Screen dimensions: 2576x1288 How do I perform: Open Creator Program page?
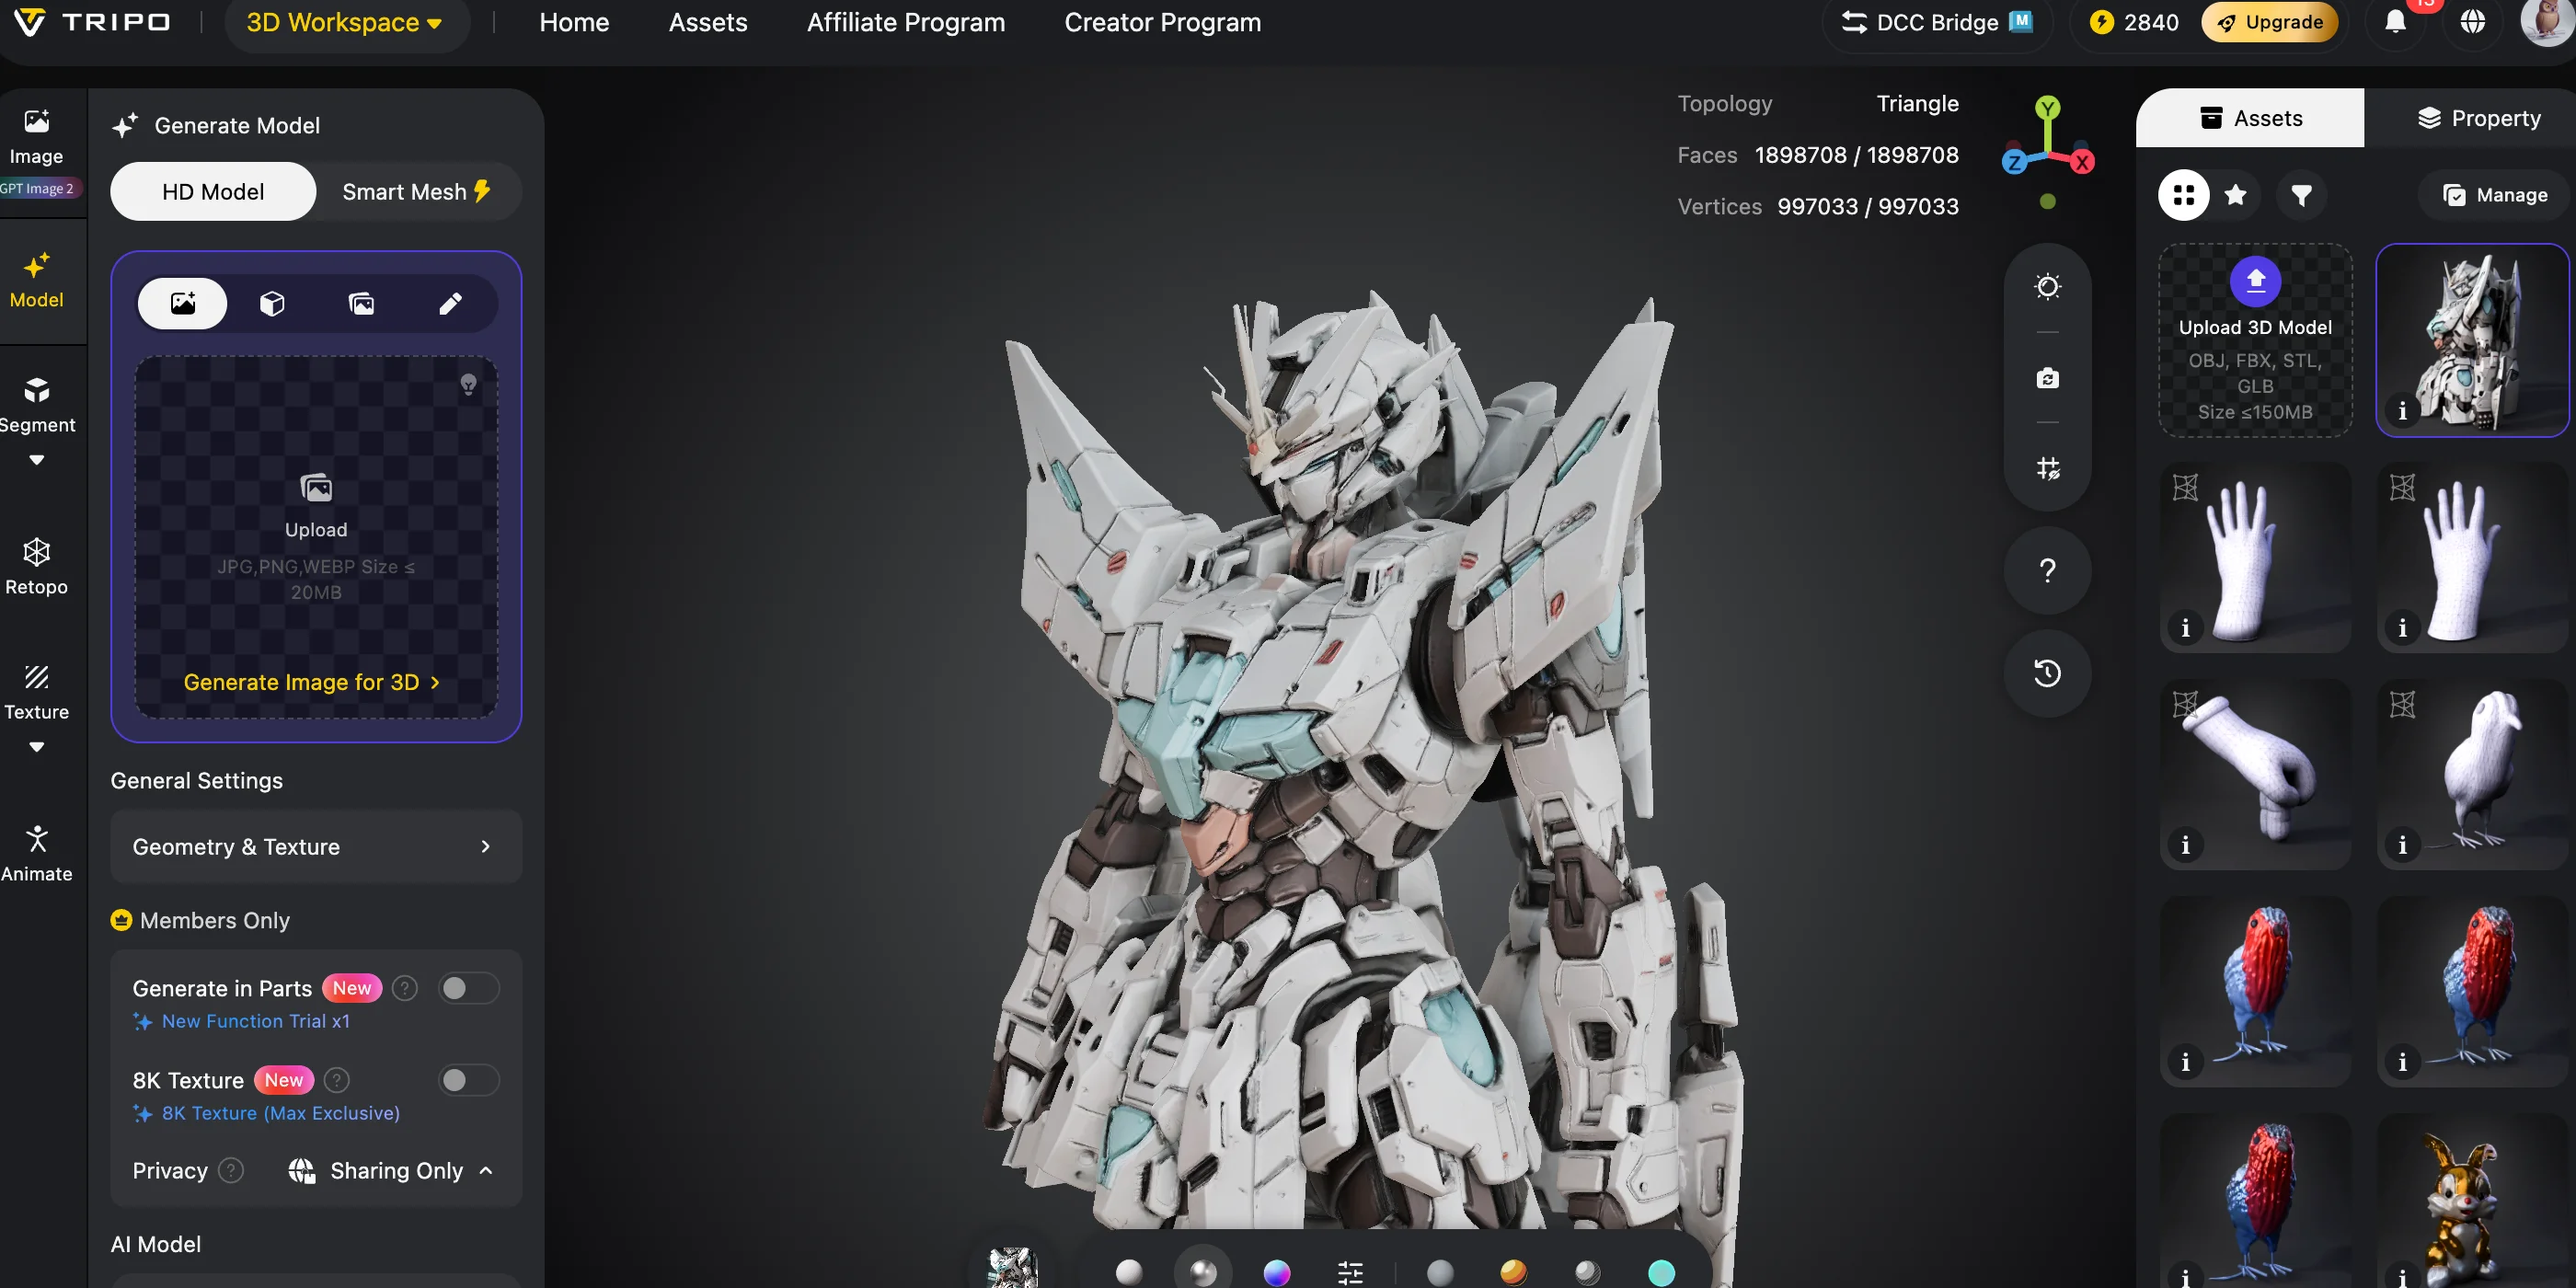click(1162, 22)
